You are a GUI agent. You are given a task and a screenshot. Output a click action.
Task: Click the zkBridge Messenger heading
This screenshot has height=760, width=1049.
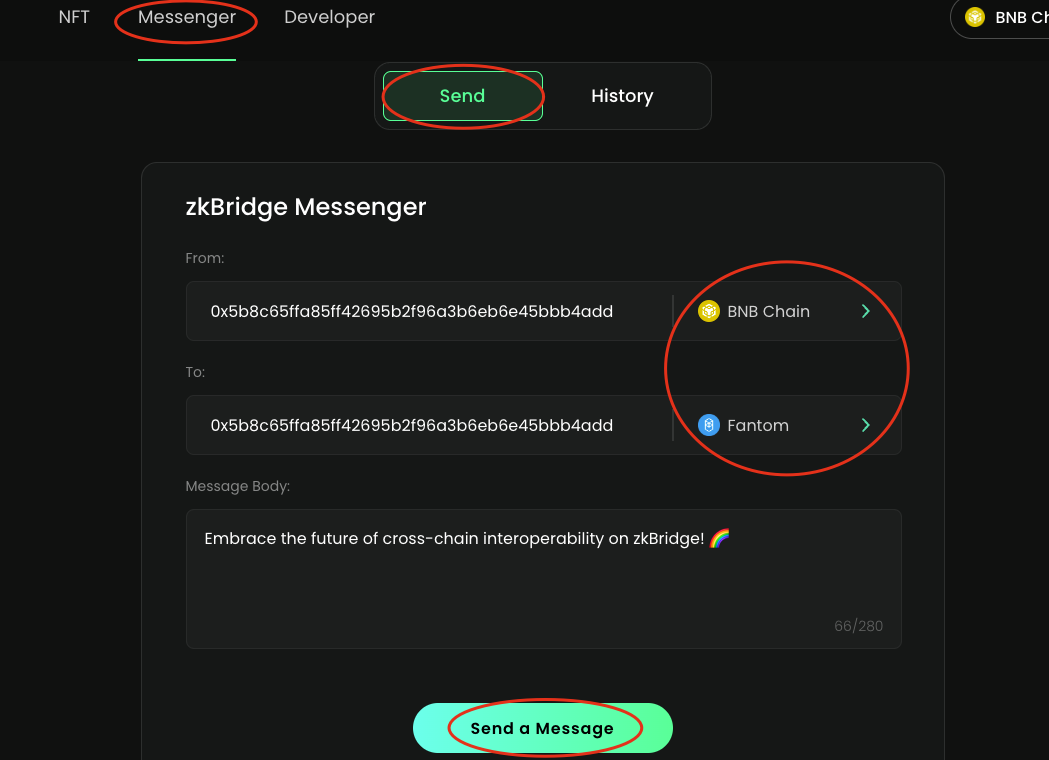306,207
